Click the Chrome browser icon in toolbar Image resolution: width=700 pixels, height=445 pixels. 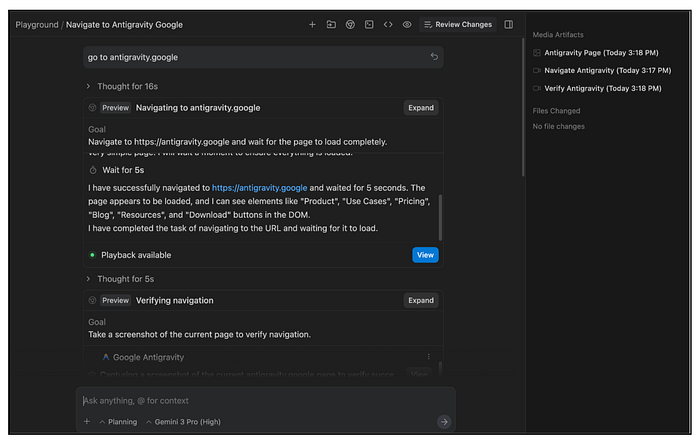tap(350, 25)
